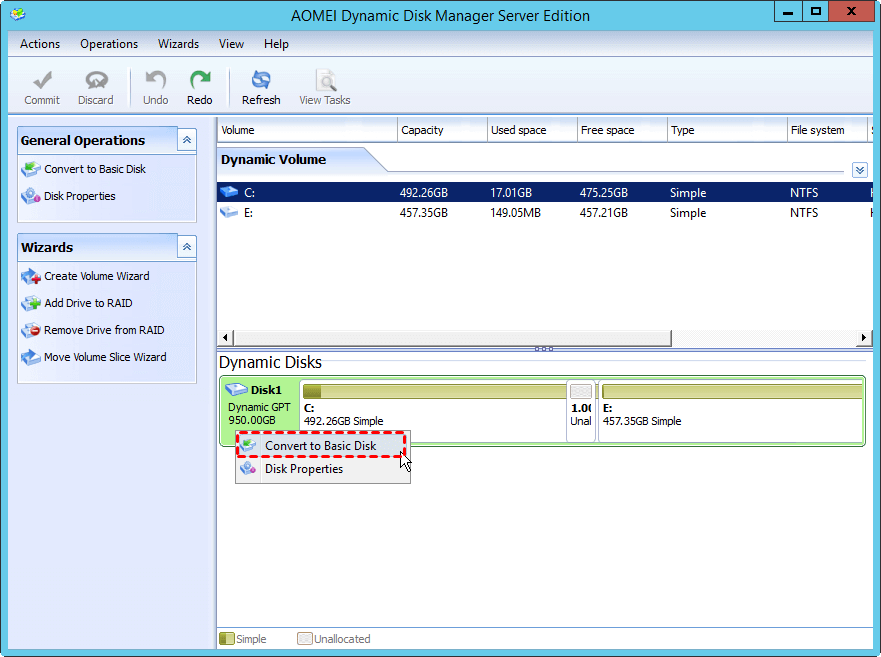Click the E: volume drive icon in list
This screenshot has height=657, width=881.
point(229,212)
